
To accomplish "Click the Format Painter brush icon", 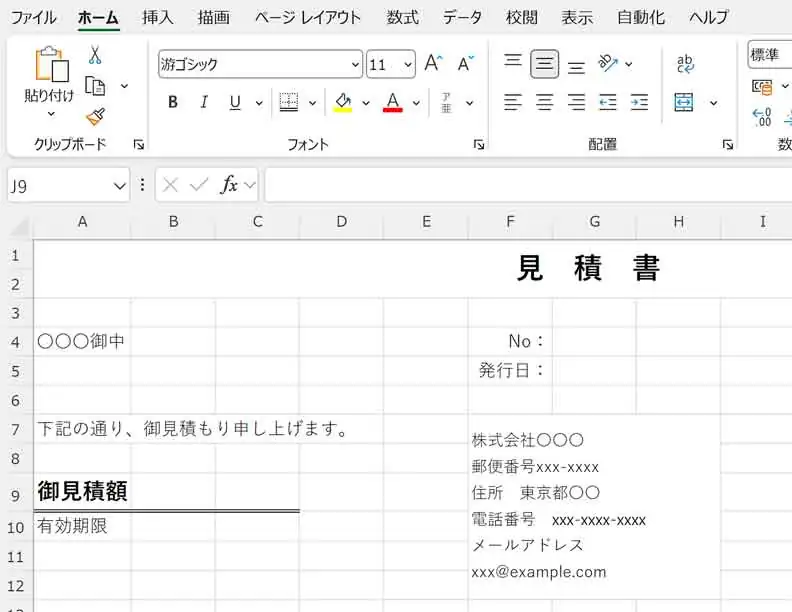I will (95, 117).
